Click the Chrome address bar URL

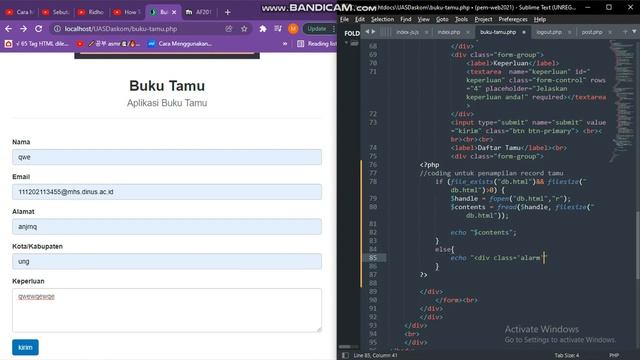tap(121, 29)
